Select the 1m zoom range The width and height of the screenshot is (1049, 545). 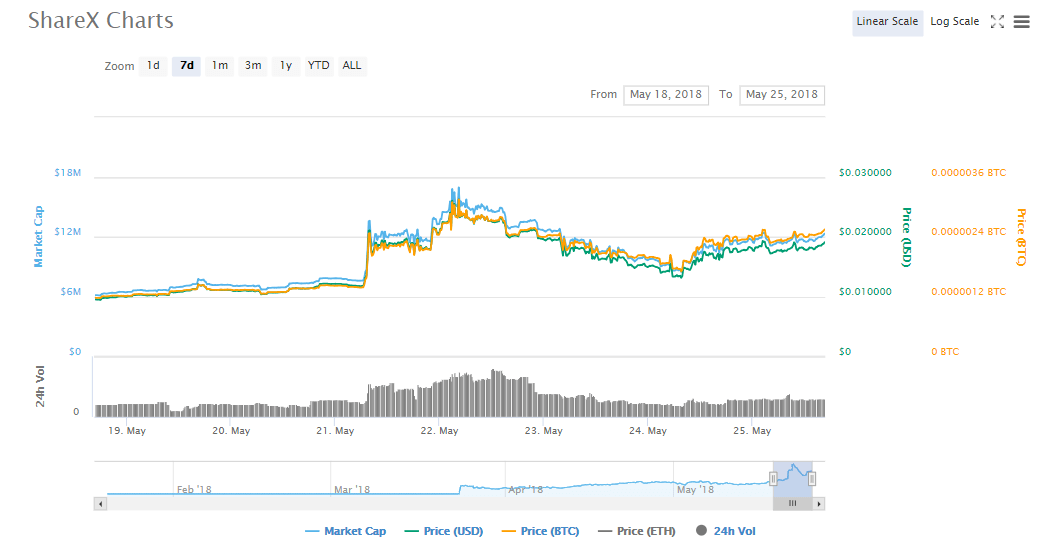220,66
